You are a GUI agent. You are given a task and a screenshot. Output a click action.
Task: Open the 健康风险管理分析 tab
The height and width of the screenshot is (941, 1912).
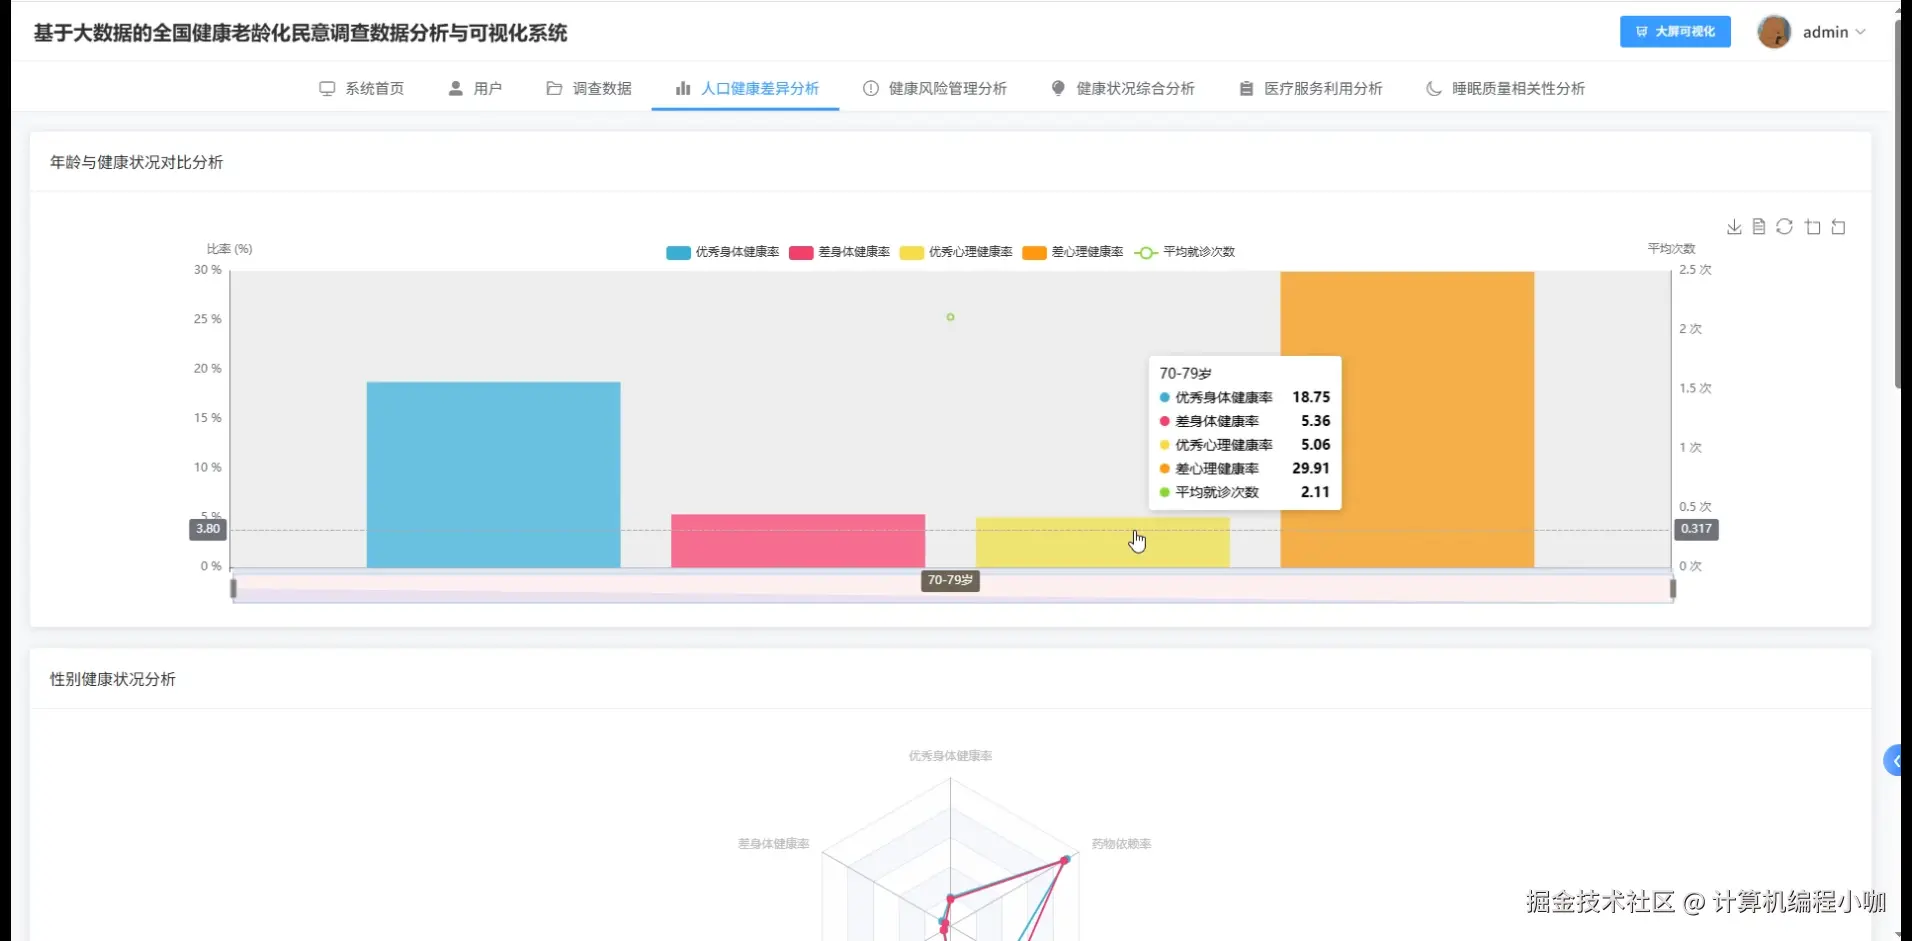coord(935,88)
